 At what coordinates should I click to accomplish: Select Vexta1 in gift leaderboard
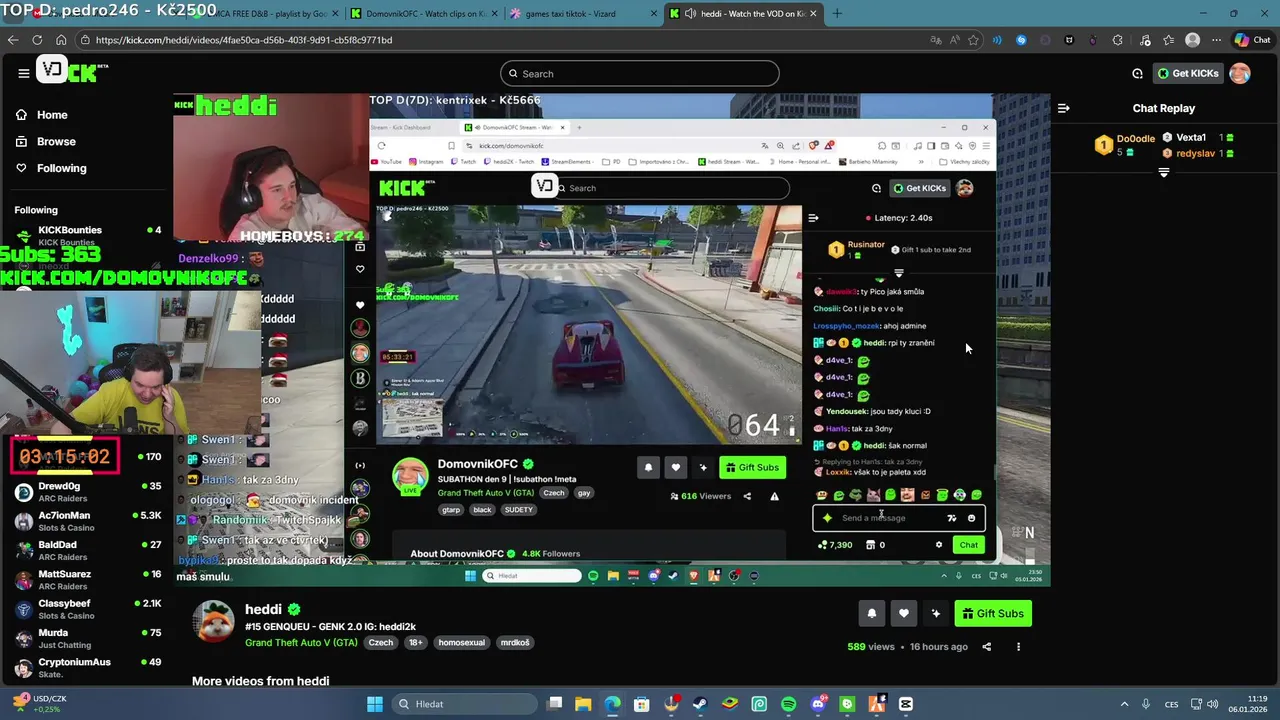click(1191, 137)
